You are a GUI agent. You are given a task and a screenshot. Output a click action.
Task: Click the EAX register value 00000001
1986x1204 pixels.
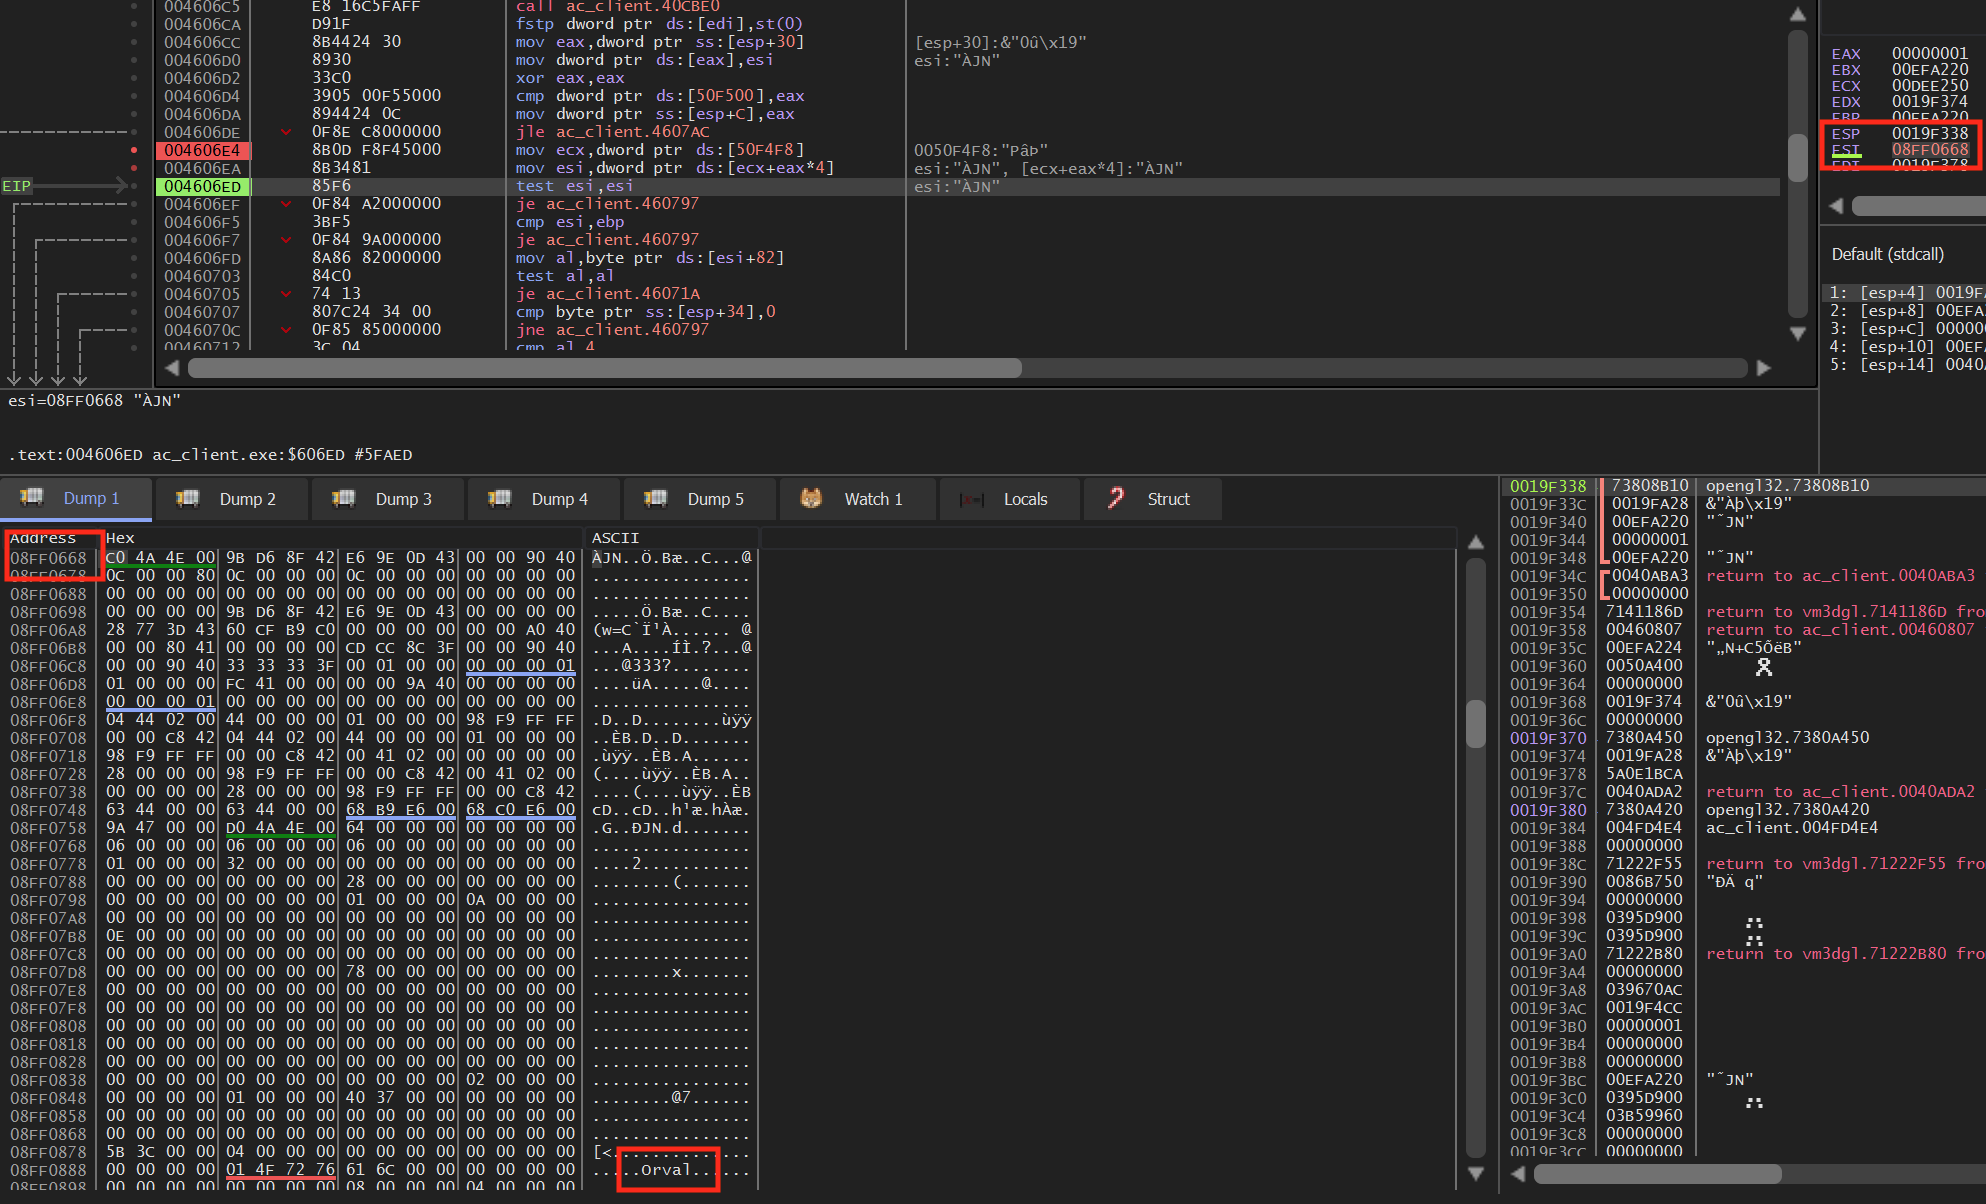1929,53
